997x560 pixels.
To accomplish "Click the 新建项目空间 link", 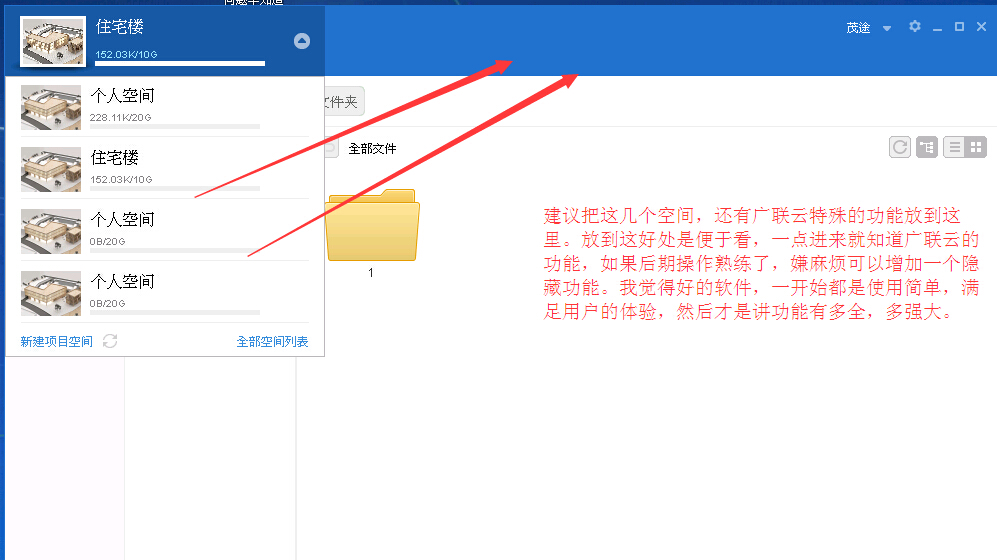I will pyautogui.click(x=56, y=342).
